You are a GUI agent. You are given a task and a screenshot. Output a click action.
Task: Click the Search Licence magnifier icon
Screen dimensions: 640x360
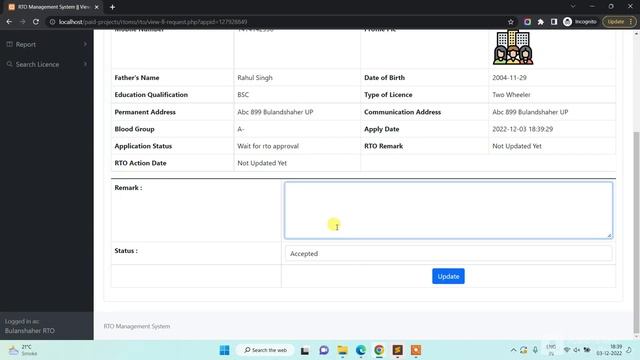(x=9, y=64)
